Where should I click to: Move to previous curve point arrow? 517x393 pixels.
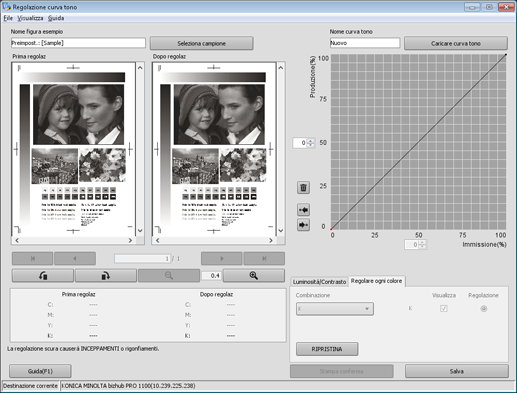coord(303,210)
